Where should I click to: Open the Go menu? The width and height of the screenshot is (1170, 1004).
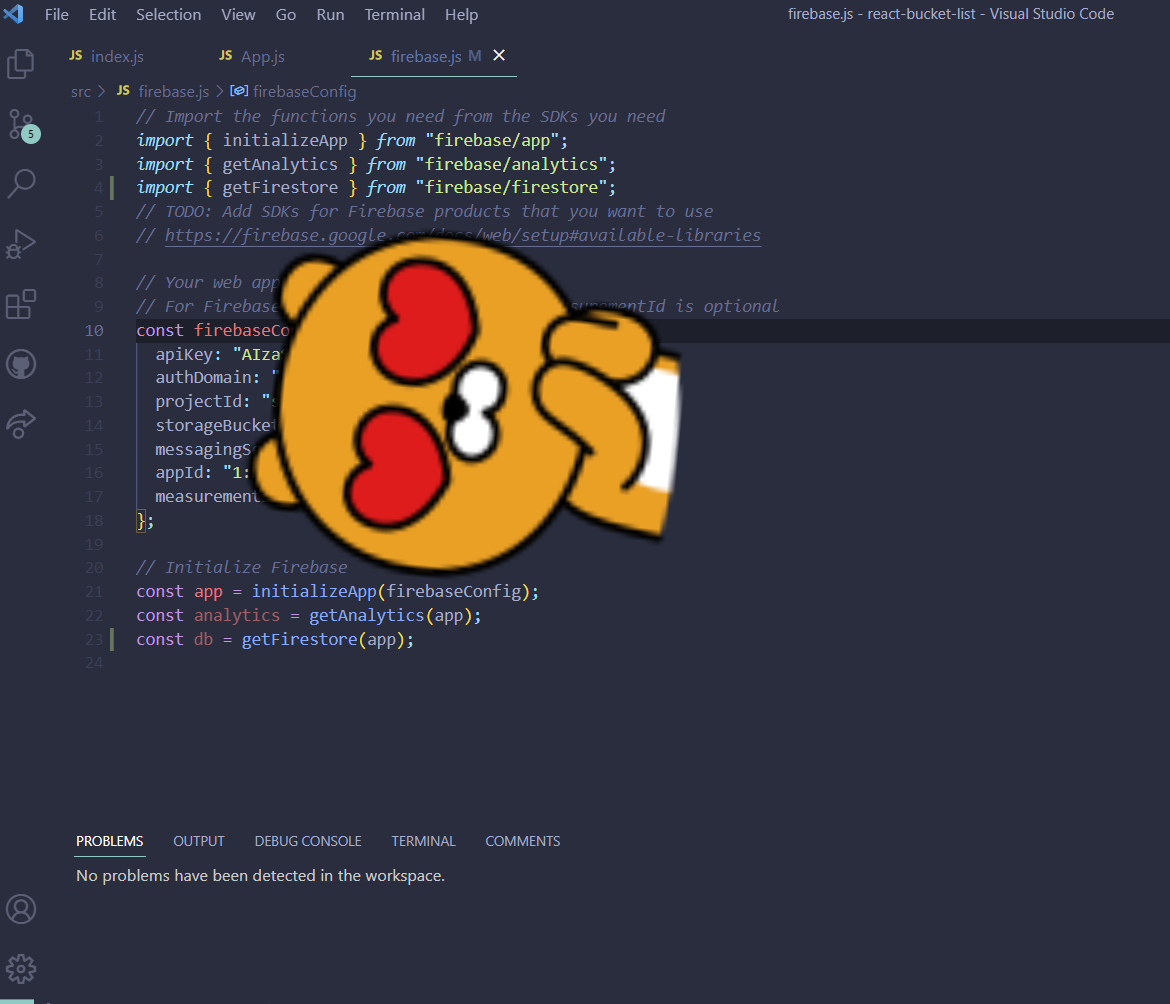click(286, 14)
